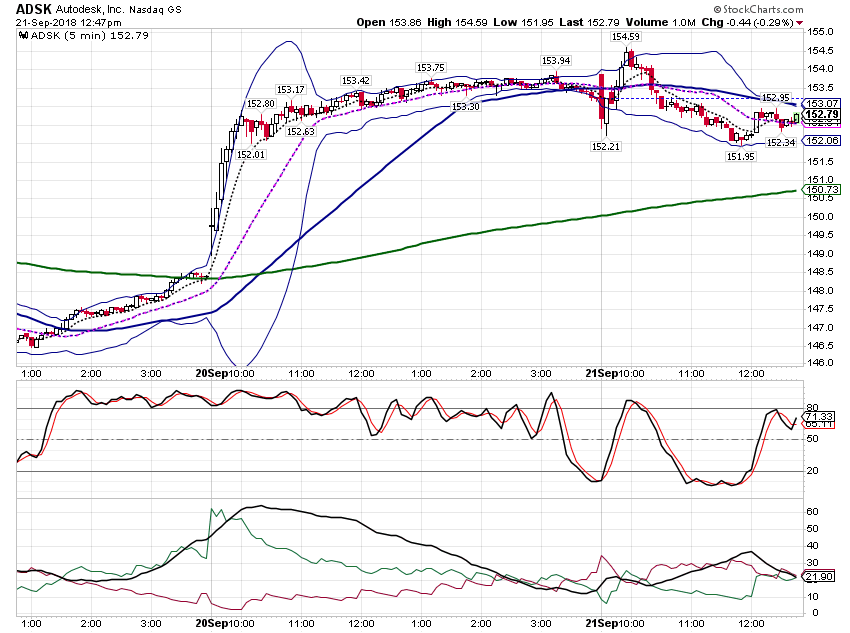Click the 152.80 price annotation
Image resolution: width=850 pixels, height=633 pixels.
click(261, 104)
